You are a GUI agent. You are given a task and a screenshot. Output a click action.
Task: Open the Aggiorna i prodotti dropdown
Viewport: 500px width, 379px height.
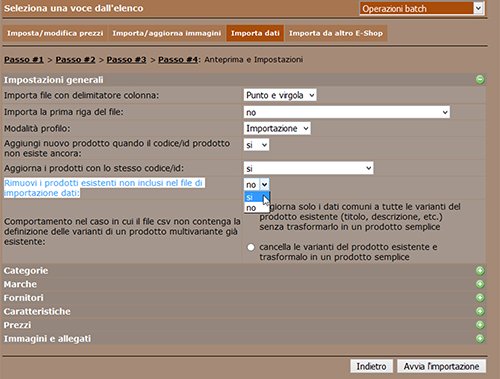(x=308, y=168)
